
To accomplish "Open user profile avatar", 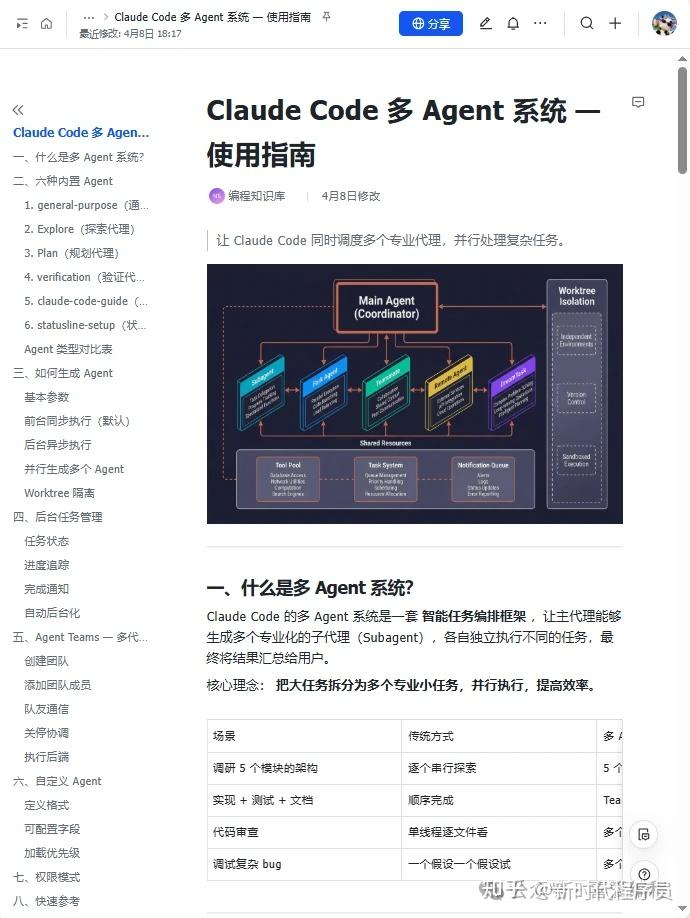I will (664, 23).
